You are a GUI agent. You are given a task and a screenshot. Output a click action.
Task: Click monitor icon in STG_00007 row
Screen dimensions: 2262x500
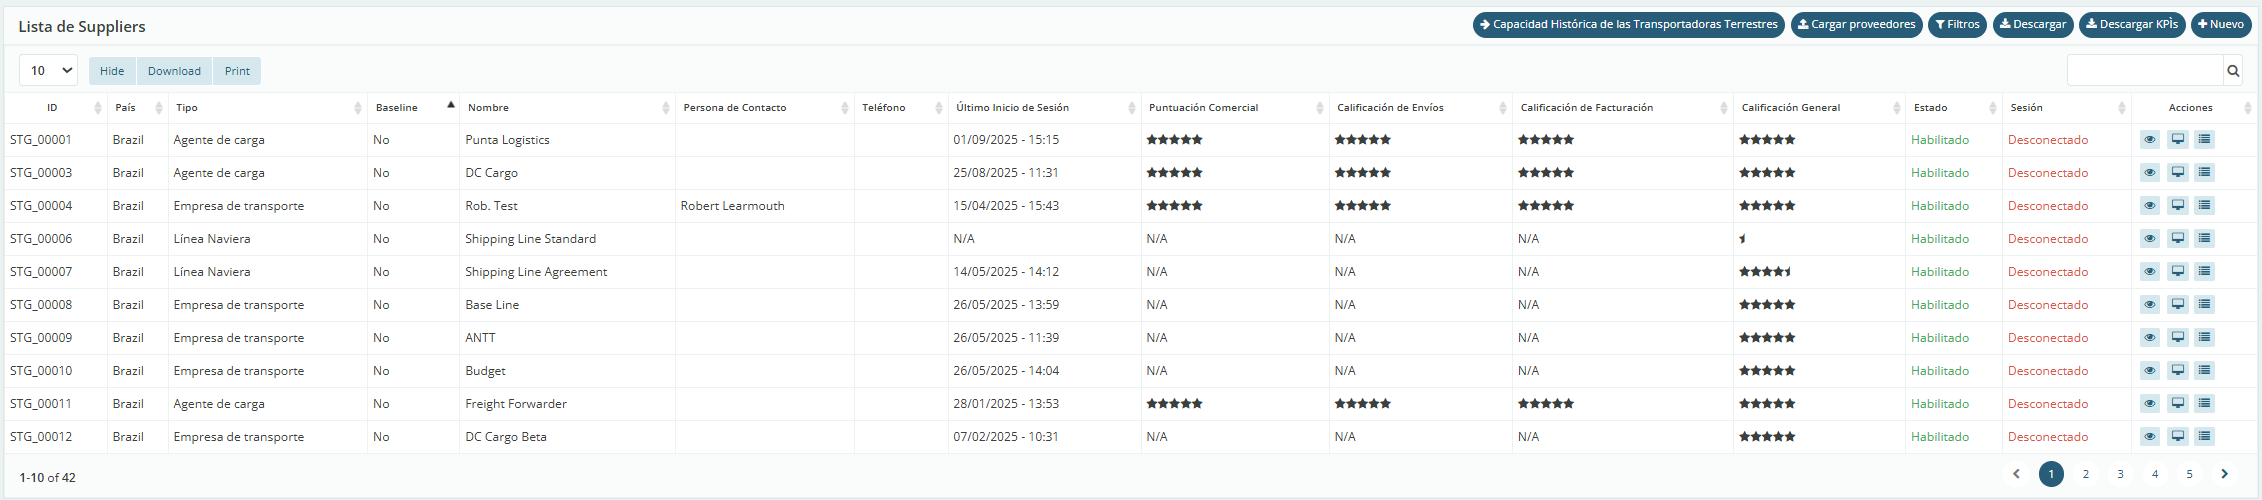point(2177,272)
